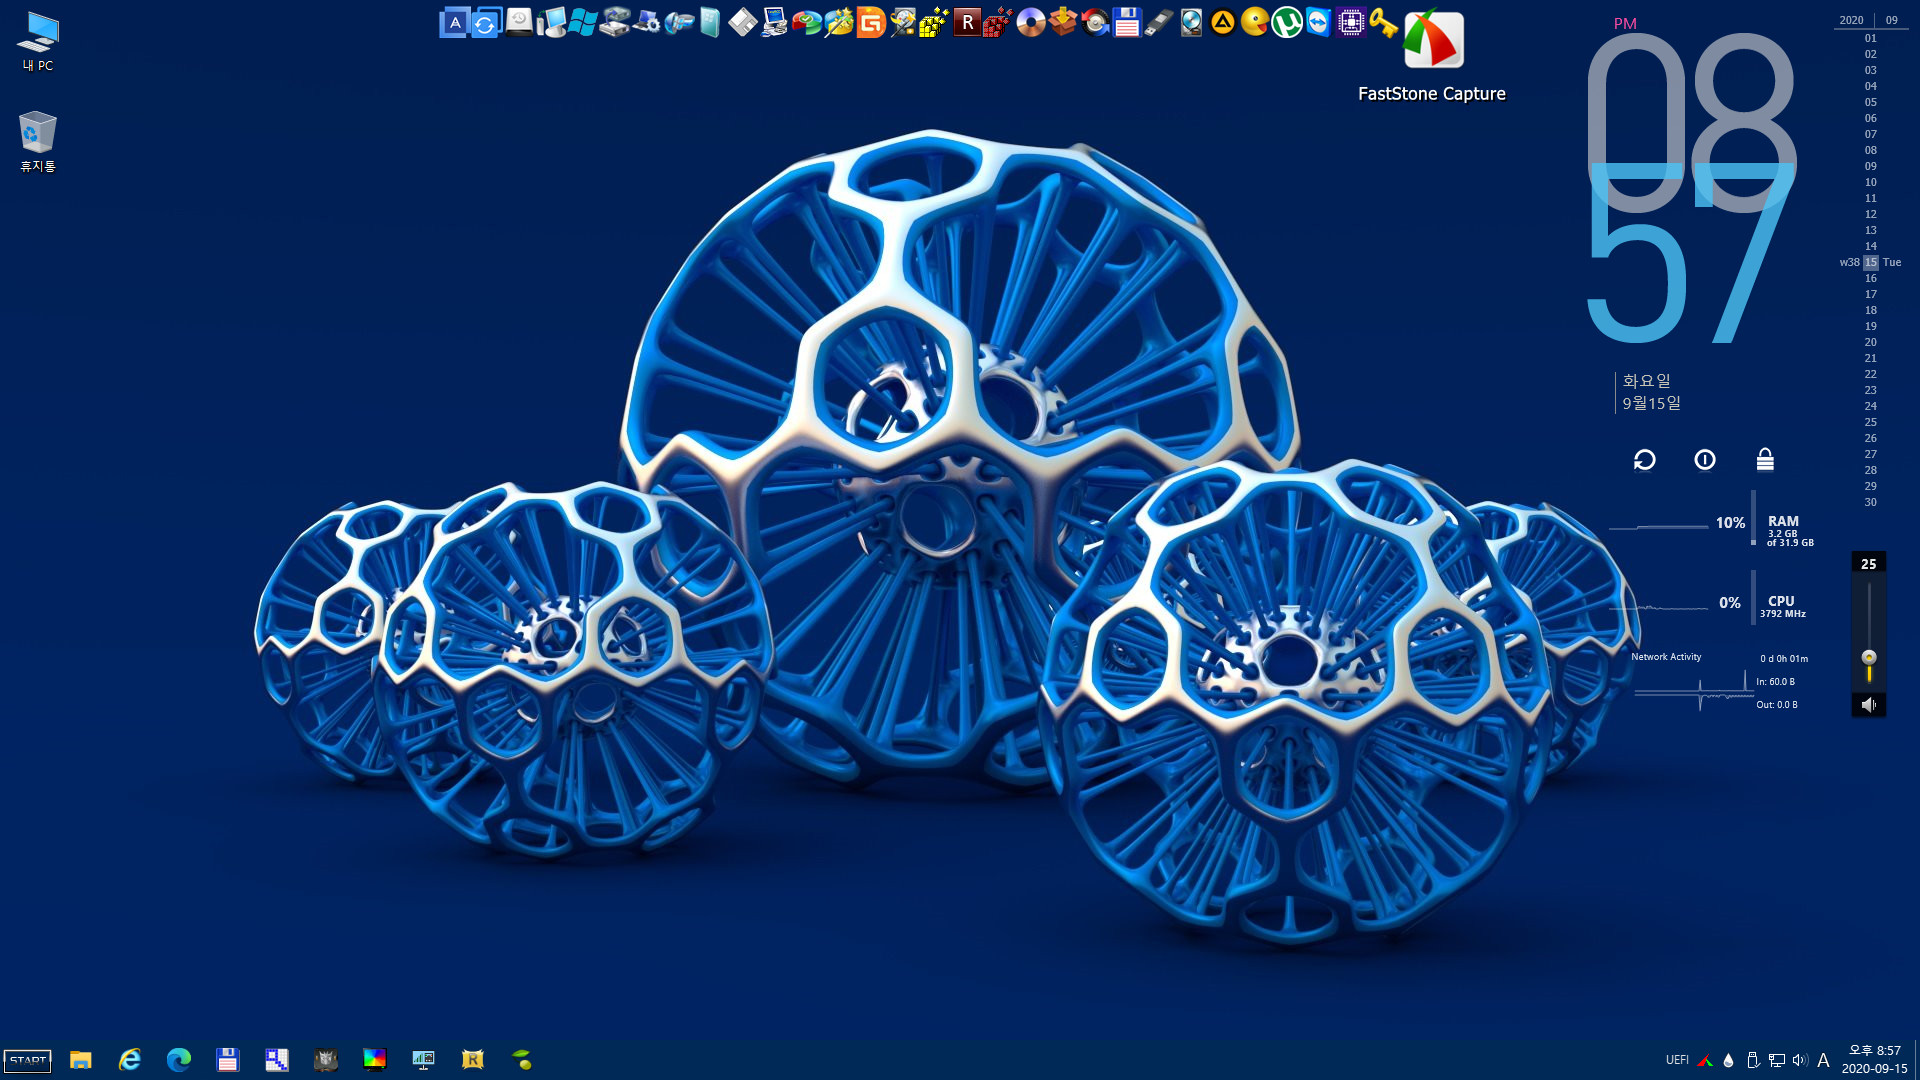Launch the orange 'G' icon in dock

click(x=871, y=22)
